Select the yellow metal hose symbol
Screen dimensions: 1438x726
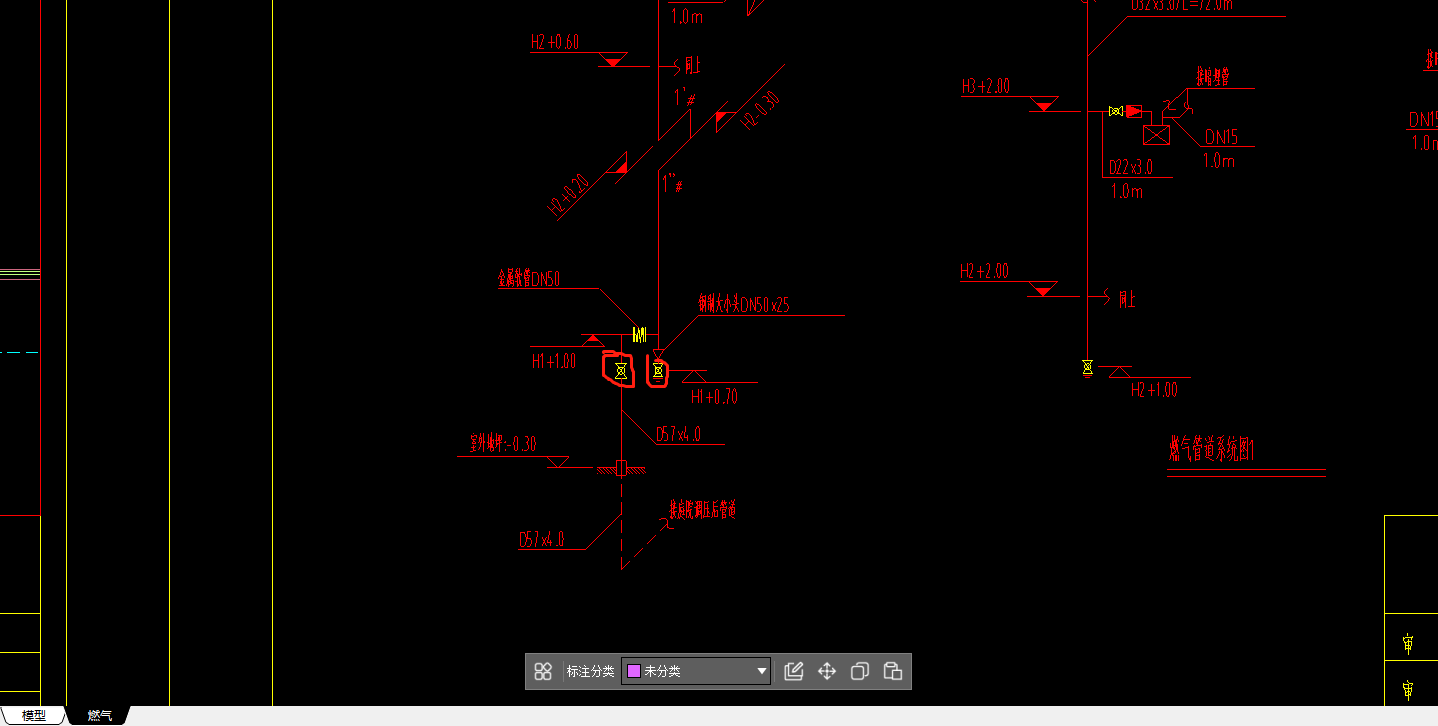click(640, 334)
